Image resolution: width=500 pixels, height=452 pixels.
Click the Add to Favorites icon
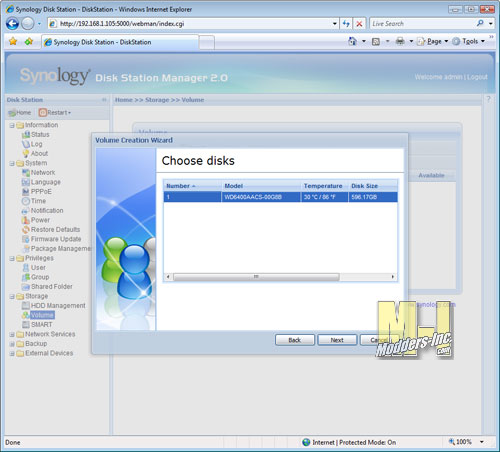pyautogui.click(x=29, y=42)
